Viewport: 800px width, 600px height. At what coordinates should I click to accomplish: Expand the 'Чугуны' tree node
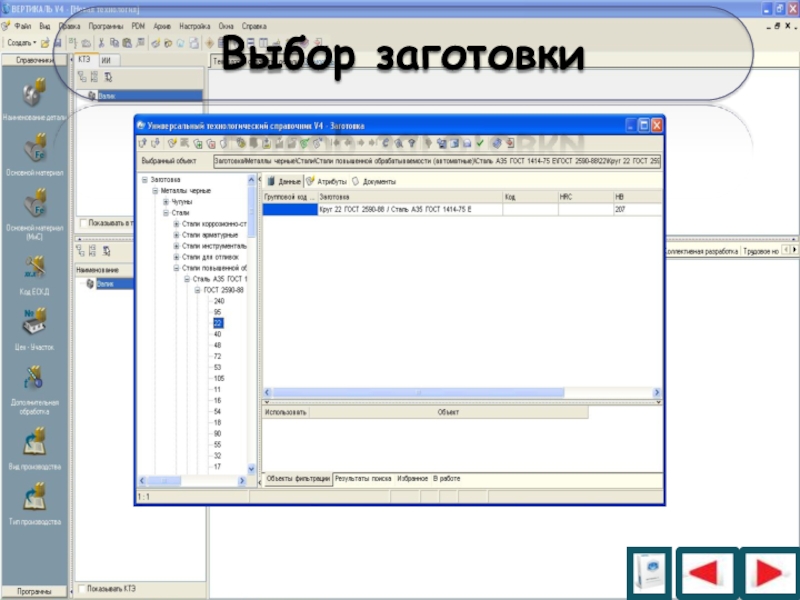(165, 201)
